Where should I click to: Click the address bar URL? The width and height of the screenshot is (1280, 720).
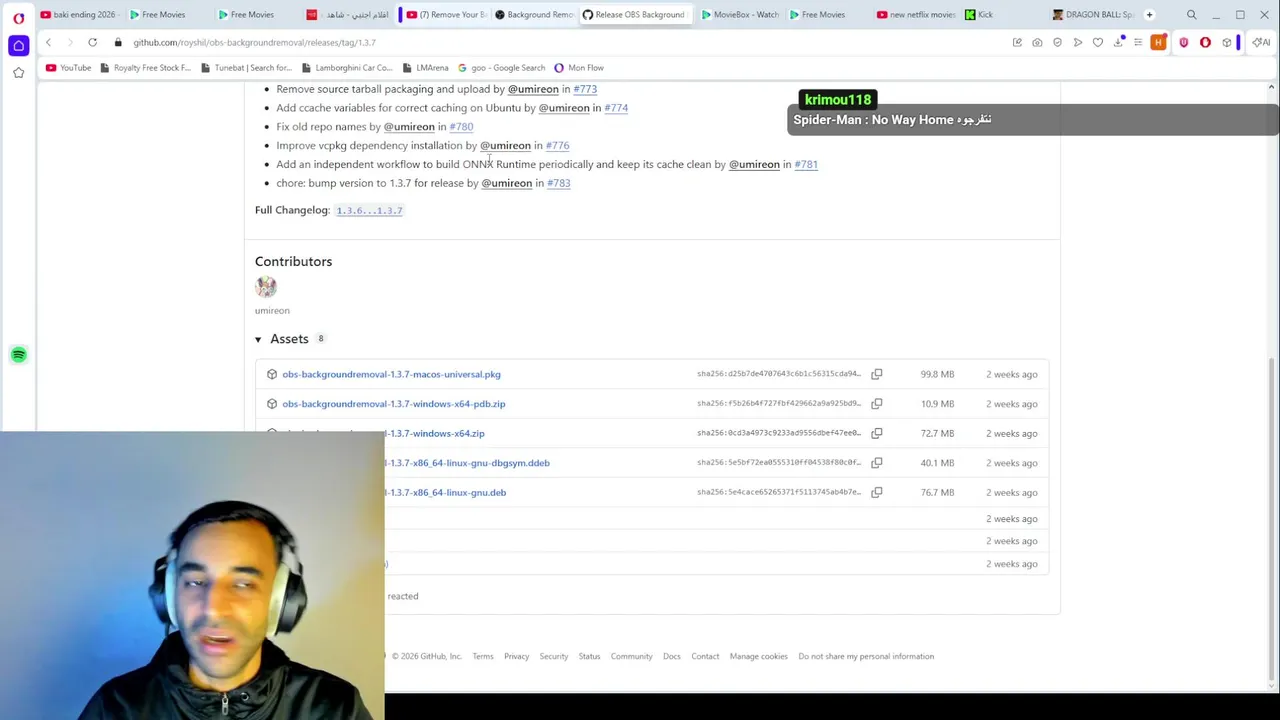click(254, 42)
